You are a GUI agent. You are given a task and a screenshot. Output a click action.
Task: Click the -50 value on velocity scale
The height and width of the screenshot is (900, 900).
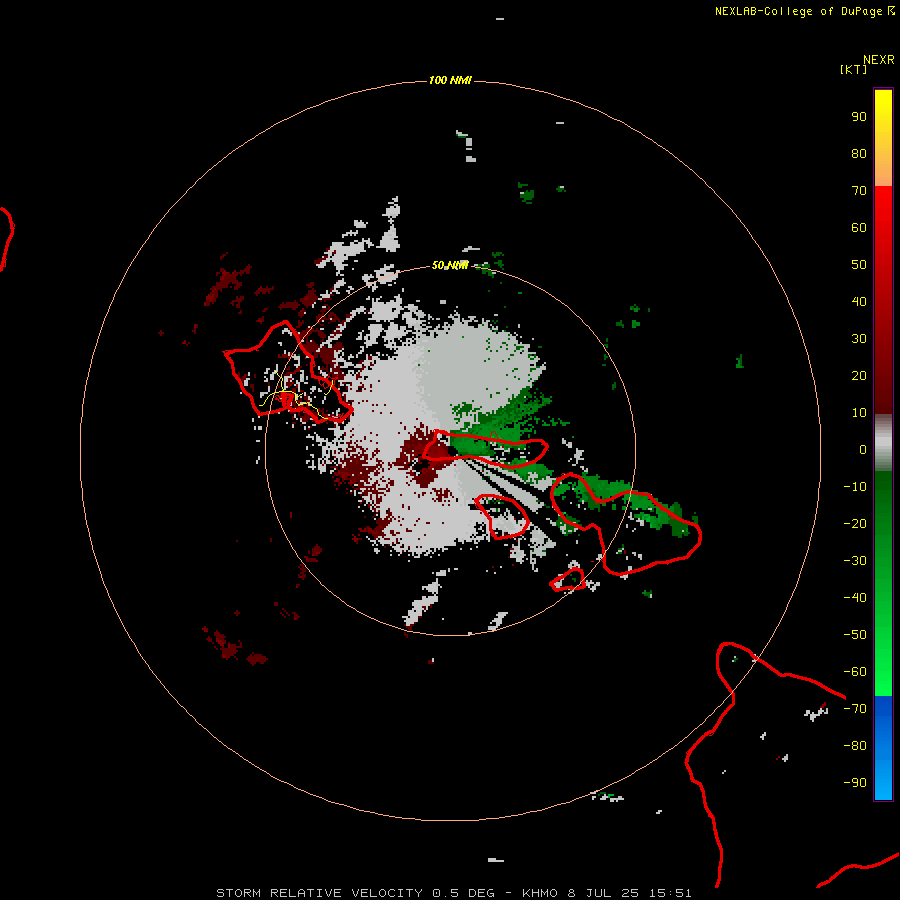[x=855, y=635]
